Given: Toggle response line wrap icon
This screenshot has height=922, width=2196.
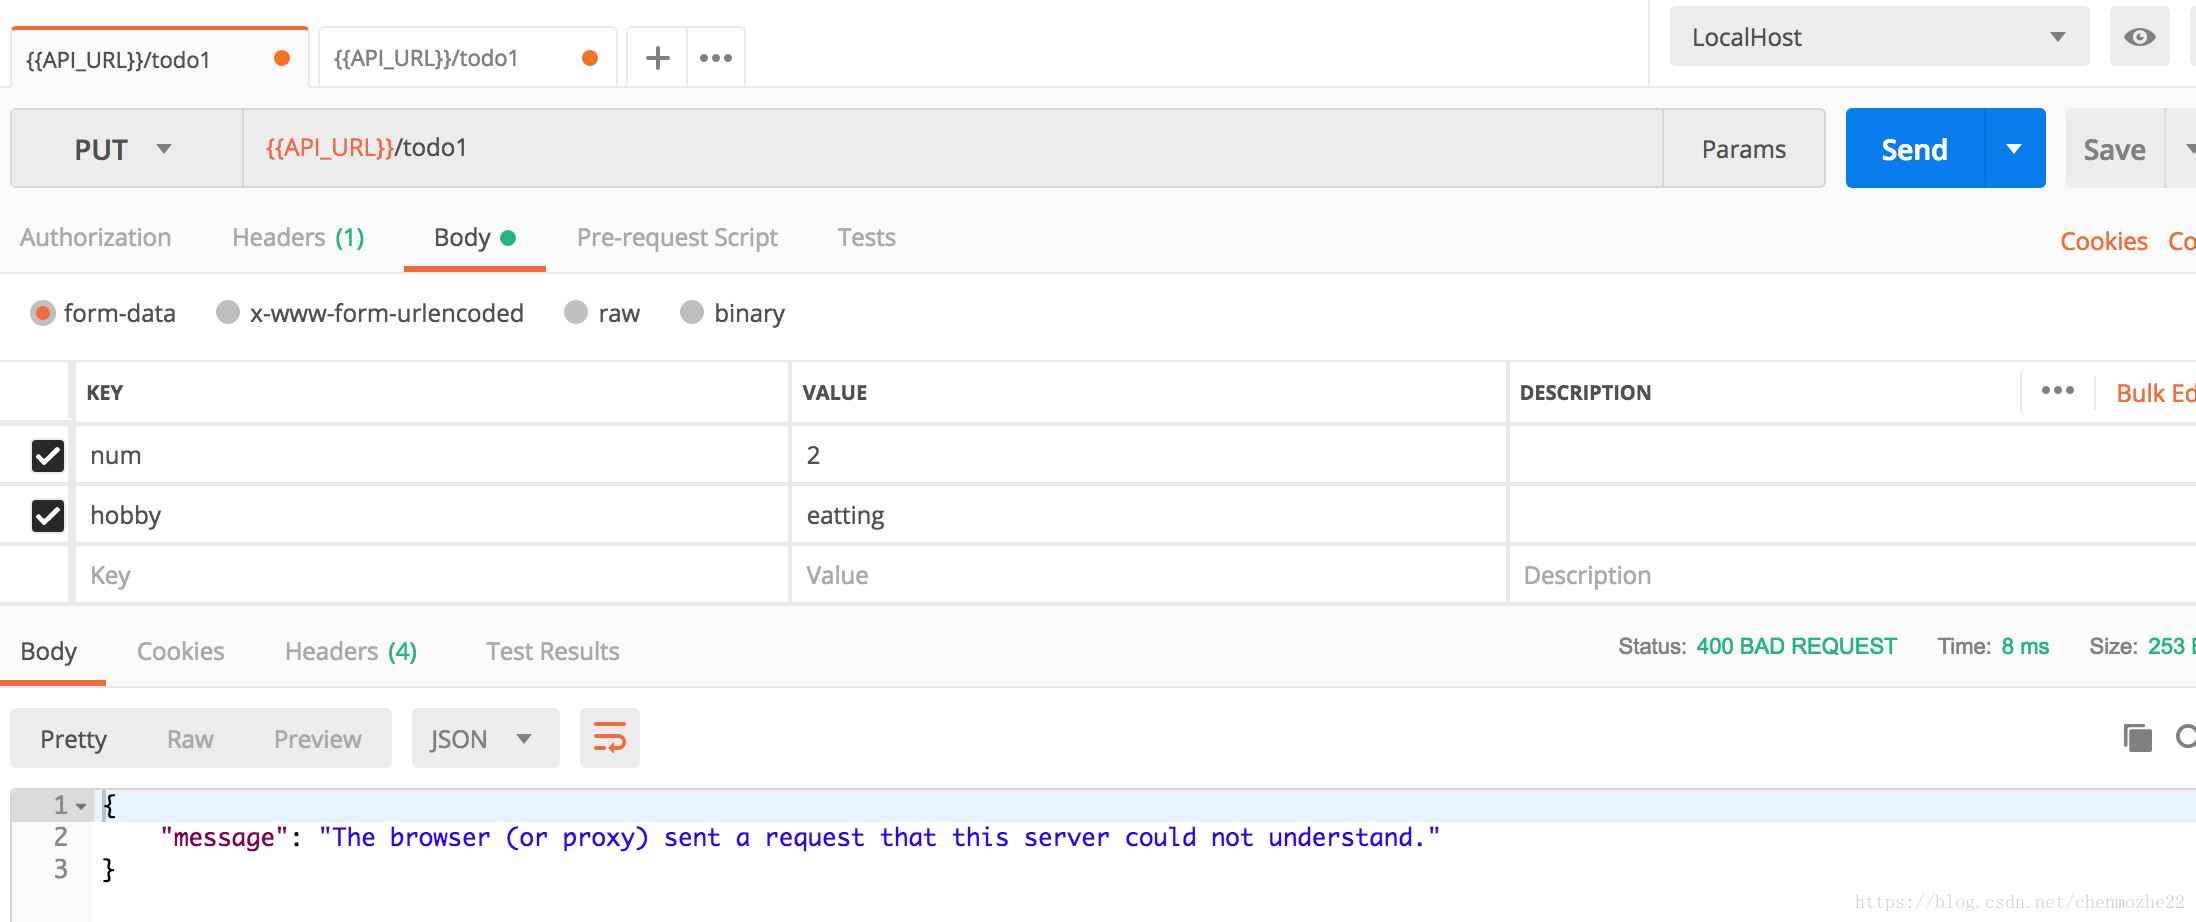Looking at the screenshot, I should point(609,738).
